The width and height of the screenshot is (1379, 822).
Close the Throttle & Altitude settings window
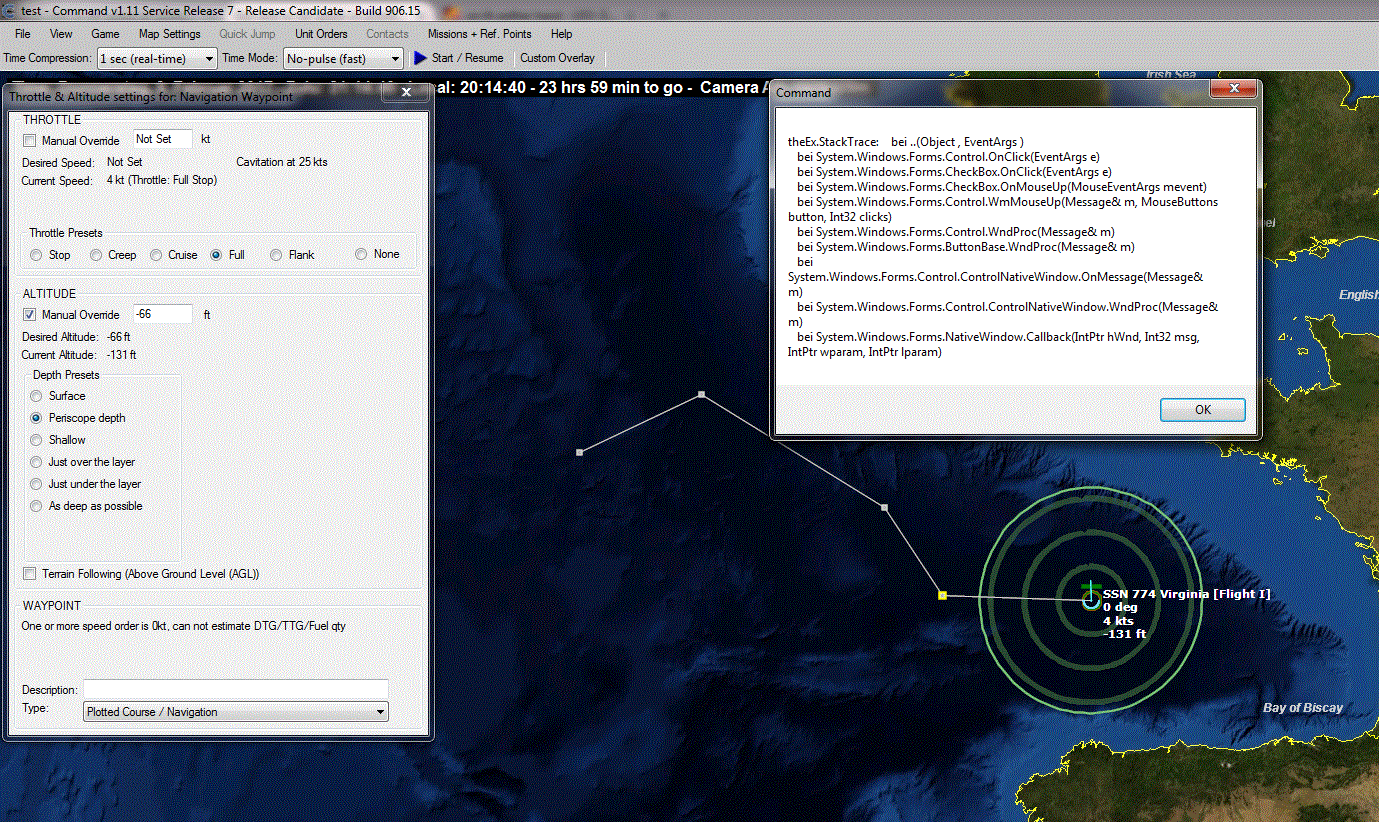(x=406, y=92)
